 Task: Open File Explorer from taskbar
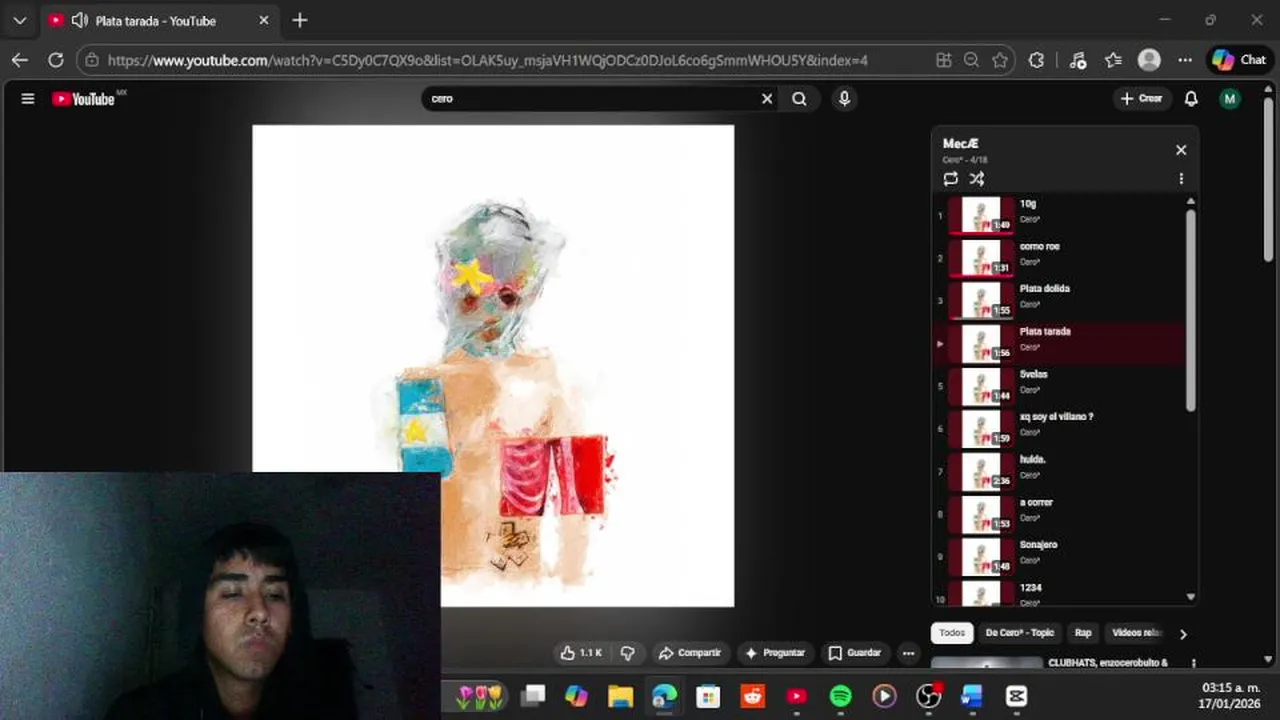point(621,696)
